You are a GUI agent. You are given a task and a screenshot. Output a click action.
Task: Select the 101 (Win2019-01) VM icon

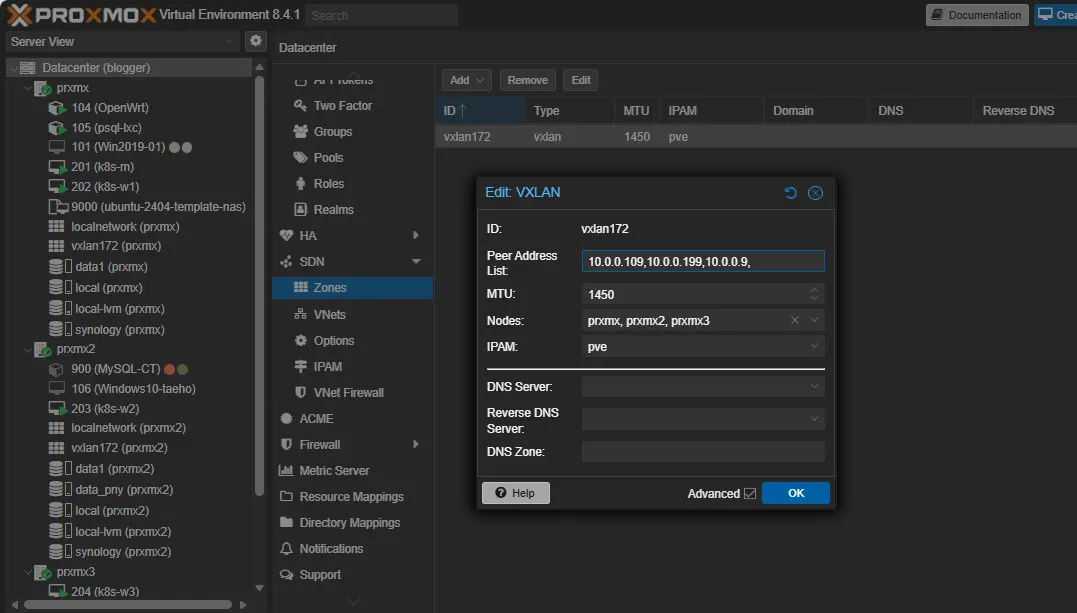[57, 147]
